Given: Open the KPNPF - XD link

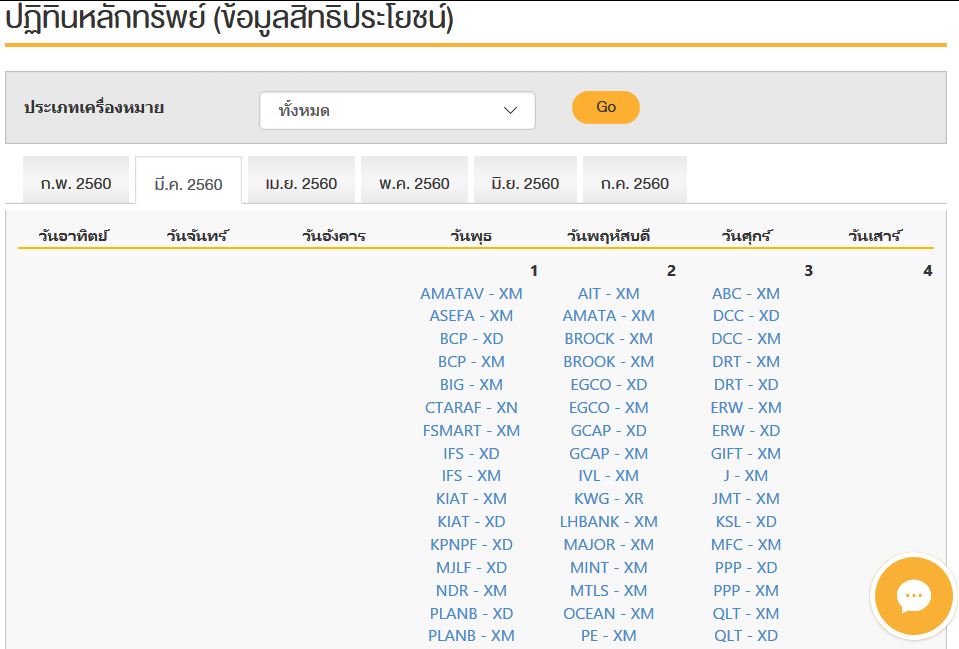Looking at the screenshot, I should [471, 544].
